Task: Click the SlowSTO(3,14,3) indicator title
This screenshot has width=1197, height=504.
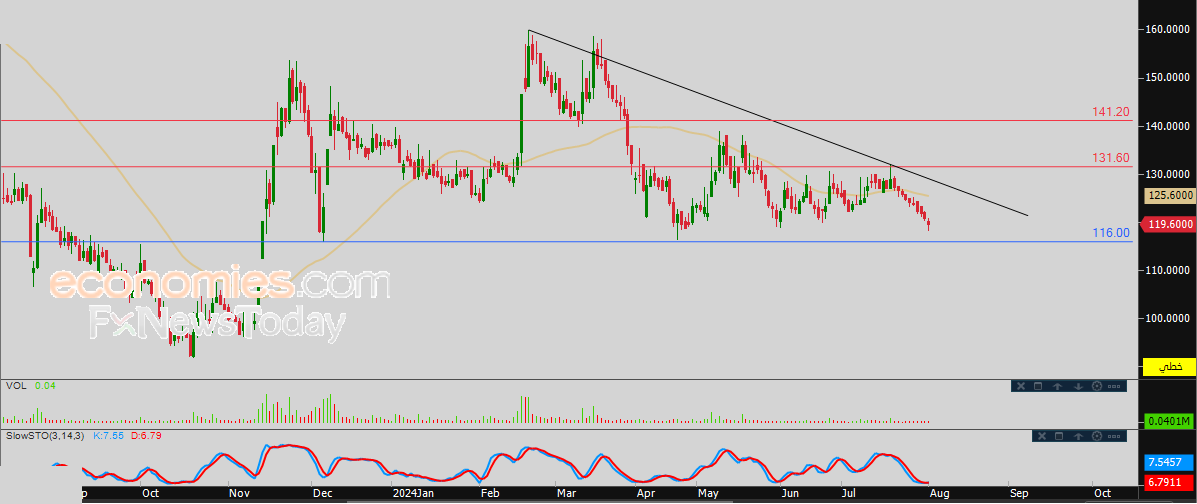Action: (47, 435)
